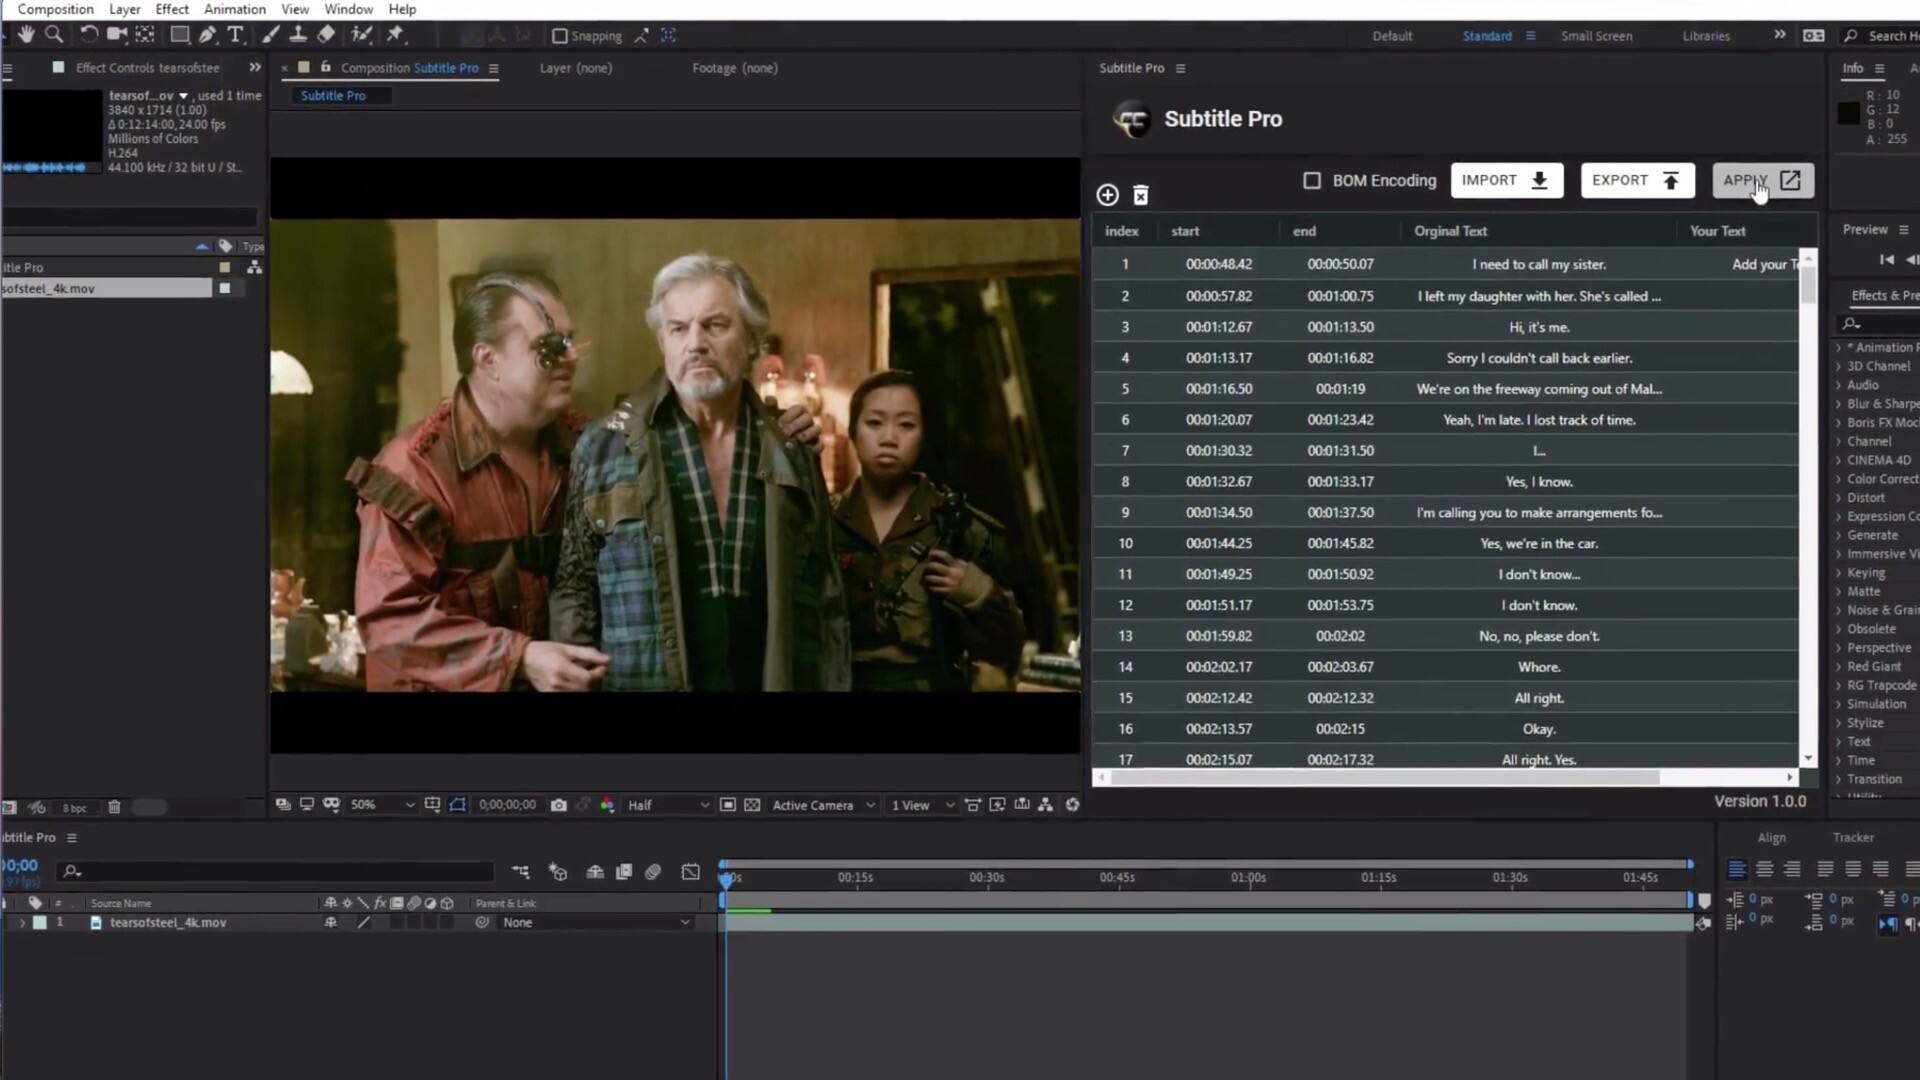Delete subtitle row with trash icon
Viewport: 1920px width, 1080px height.
pos(1141,195)
